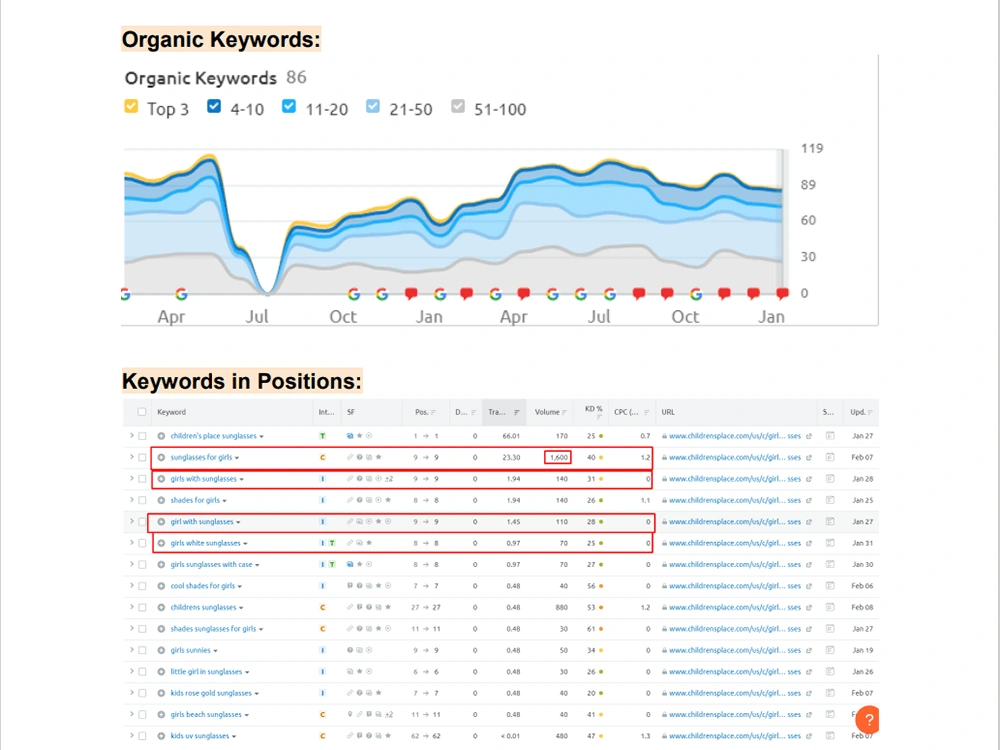The image size is (1000, 750).
Task: Check the select-all checkbox in table header
Action: coord(142,412)
